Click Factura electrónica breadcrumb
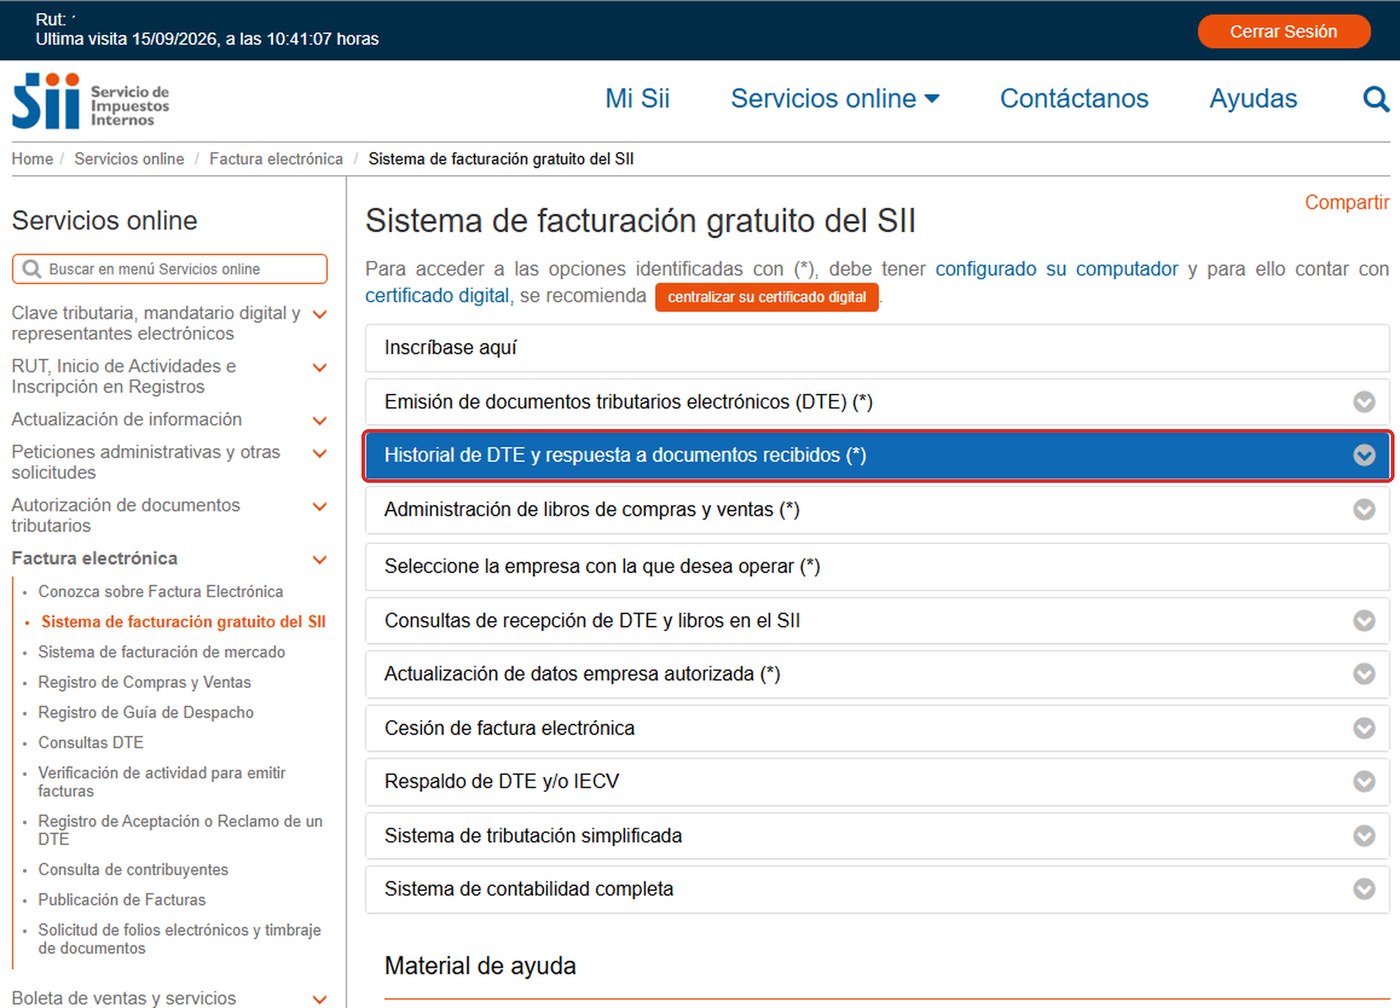Image resolution: width=1400 pixels, height=1008 pixels. [x=276, y=159]
